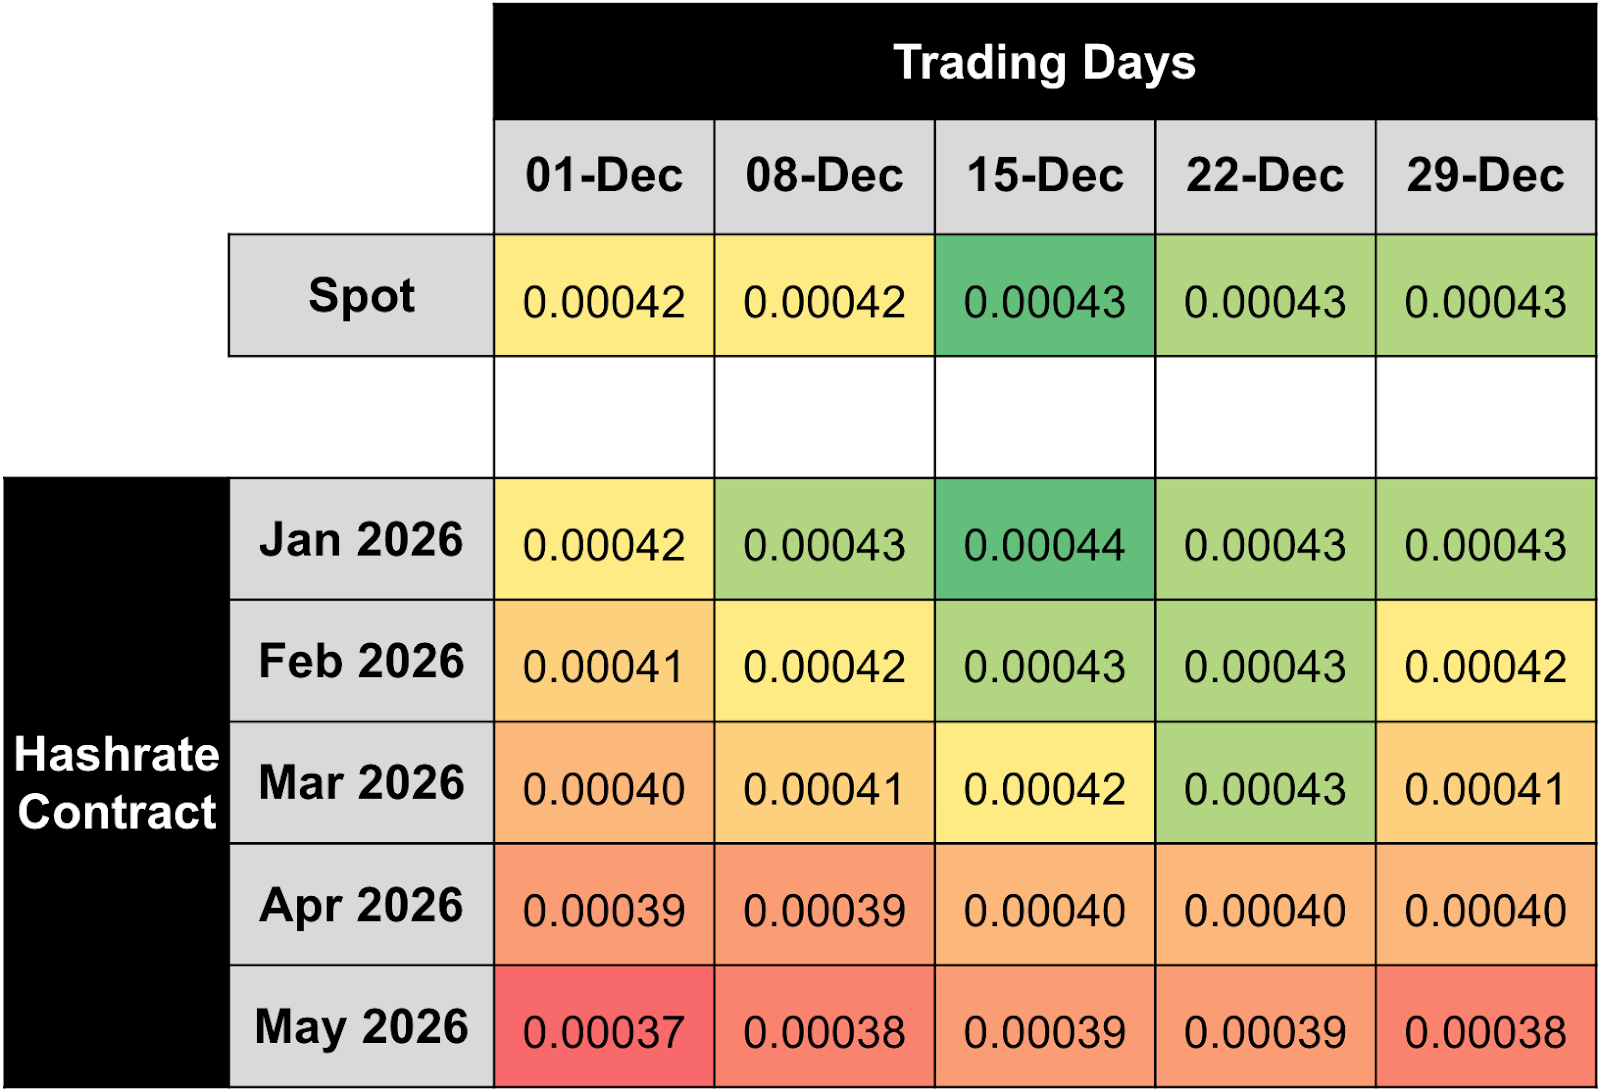Click the Spot value for 01-Dec

click(604, 301)
